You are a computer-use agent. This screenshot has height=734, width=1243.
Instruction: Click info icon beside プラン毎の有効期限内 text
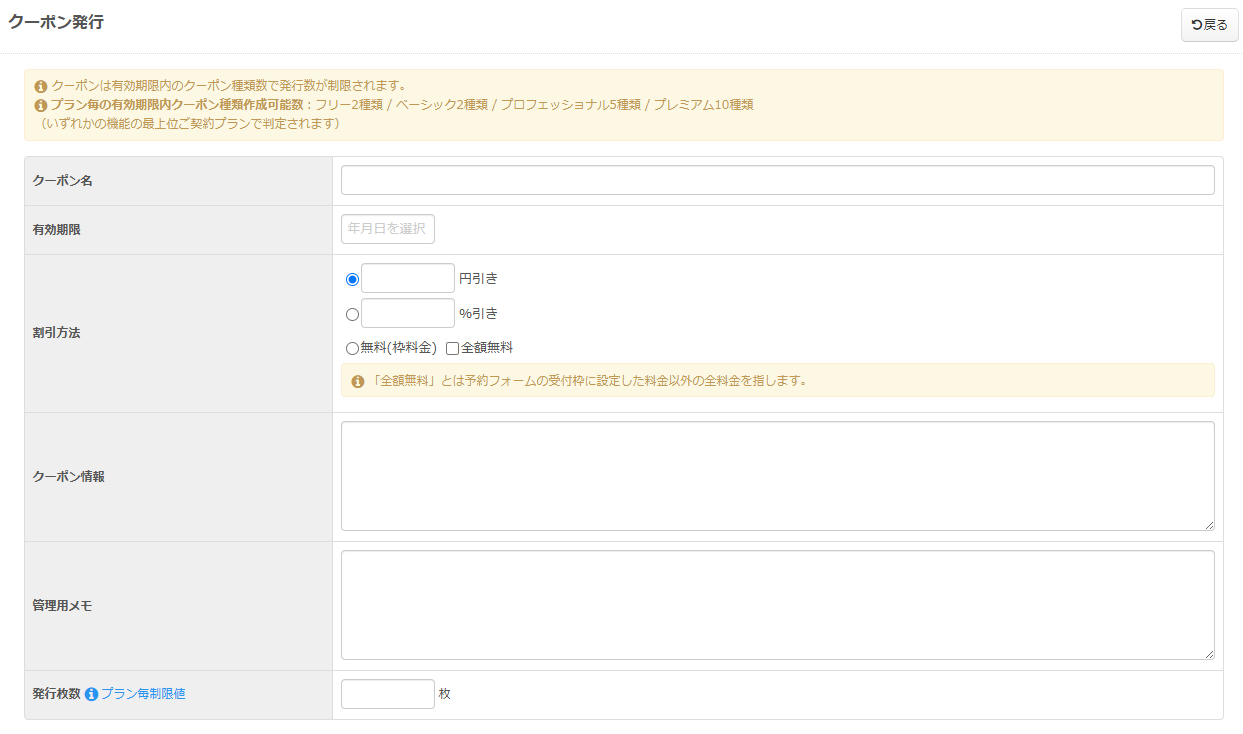click(x=41, y=105)
